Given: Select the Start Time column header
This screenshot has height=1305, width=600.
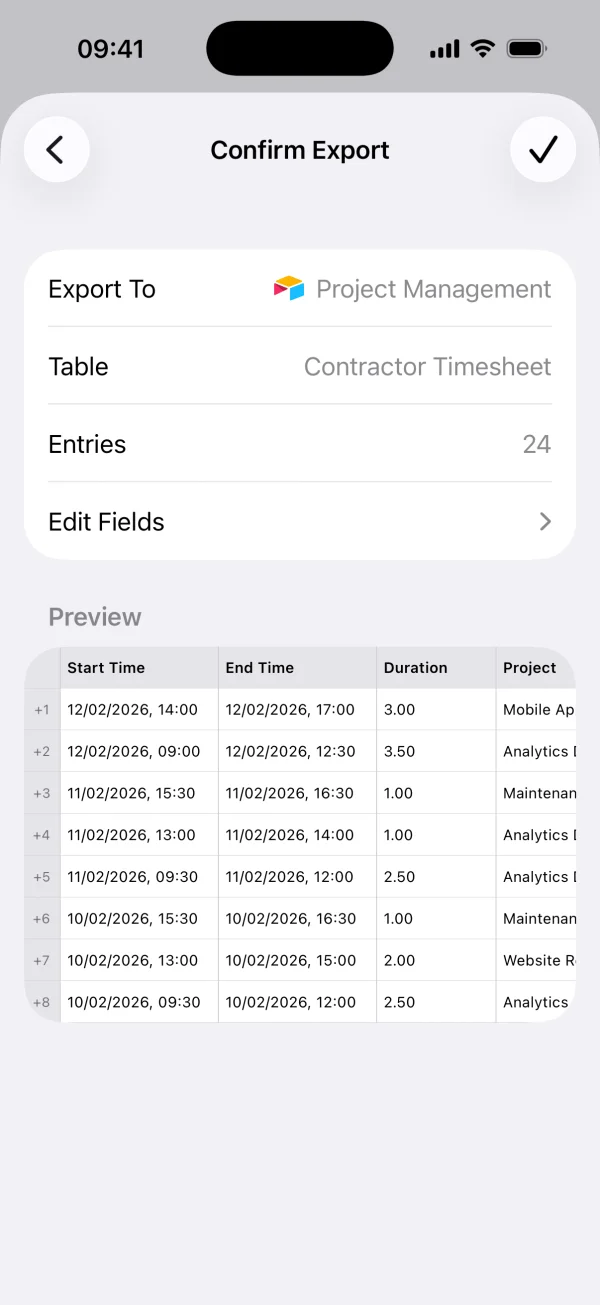Looking at the screenshot, I should (105, 667).
